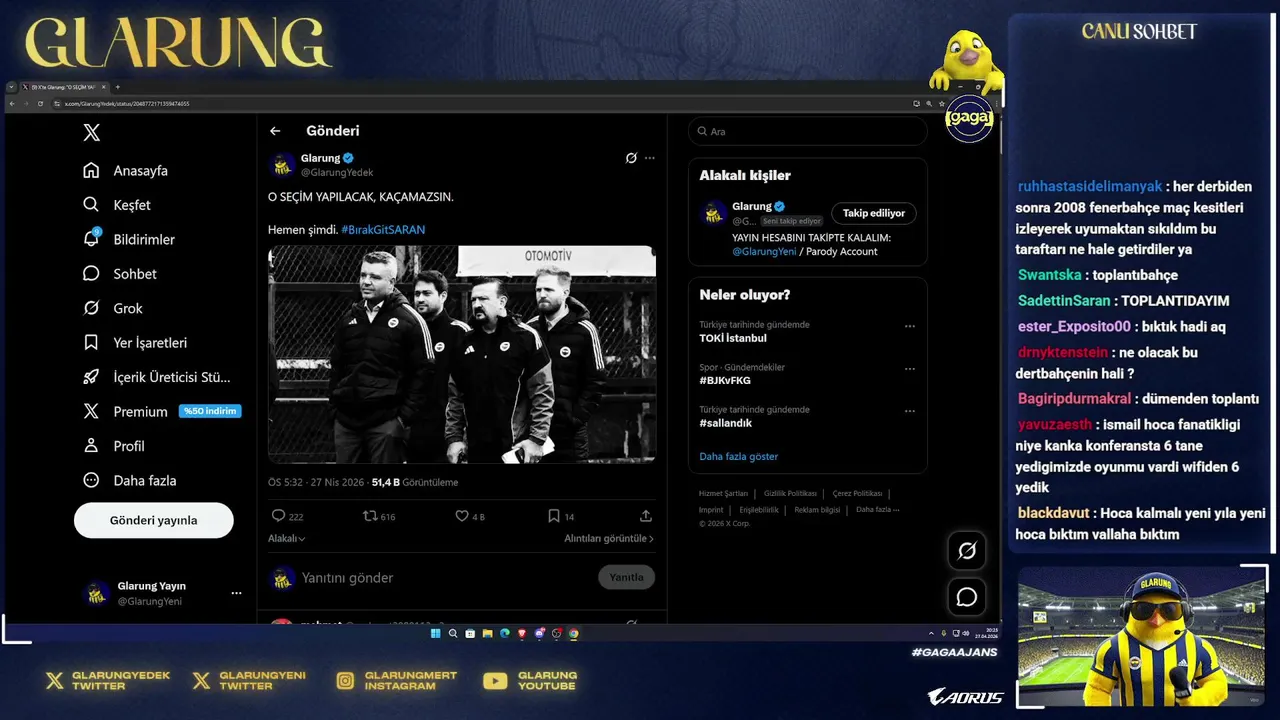Close the X'te Glarung browser tab
This screenshot has width=1280, height=720.
(104, 87)
